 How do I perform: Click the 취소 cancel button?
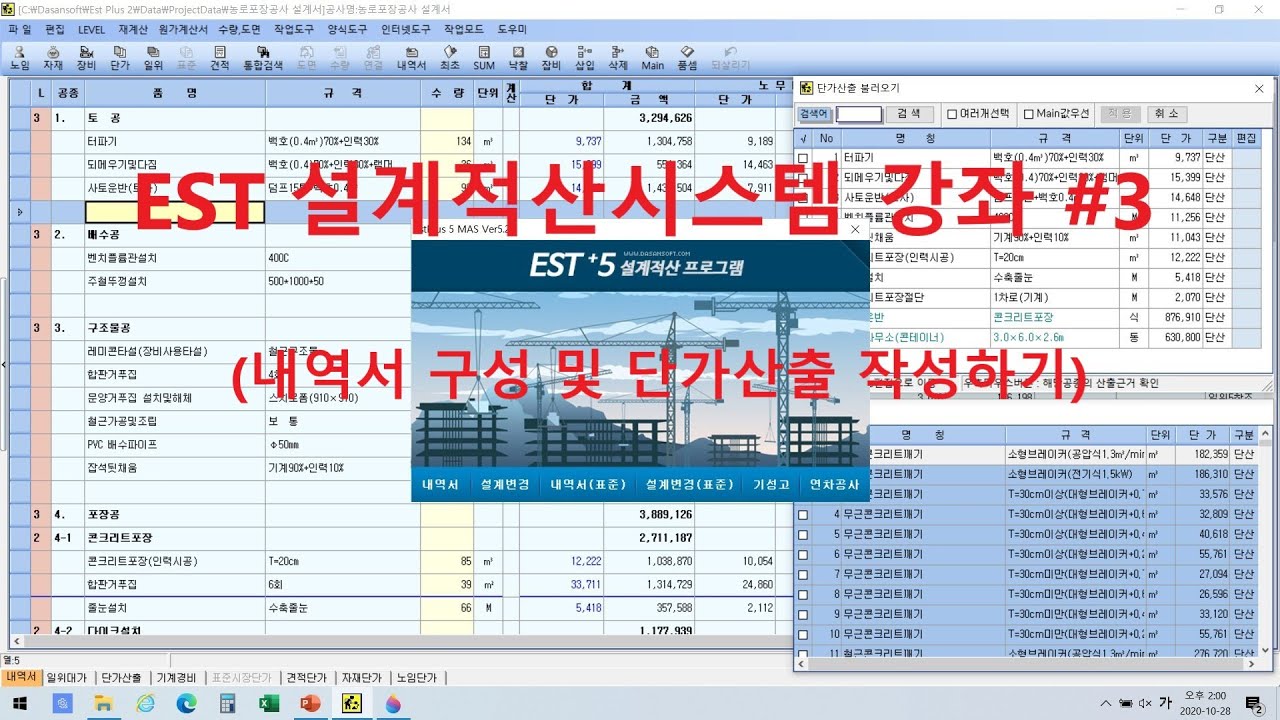(1166, 114)
